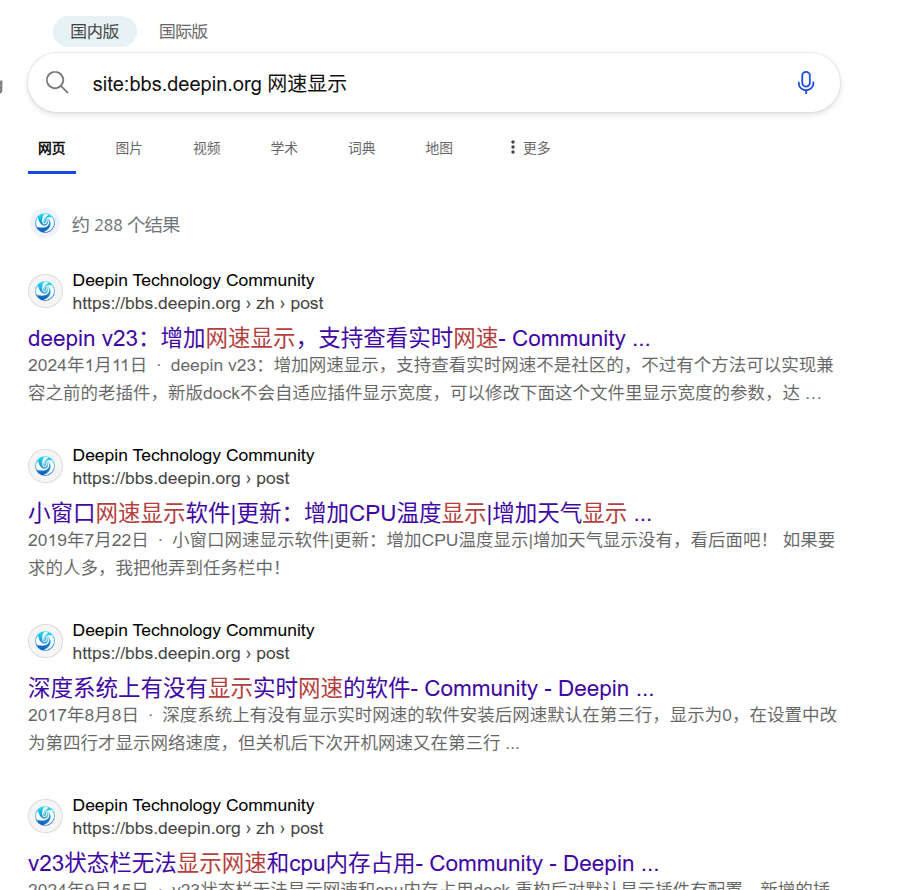This screenshot has height=890, width=900.
Task: Click the 约 288 个结果 count text
Action: 126,225
